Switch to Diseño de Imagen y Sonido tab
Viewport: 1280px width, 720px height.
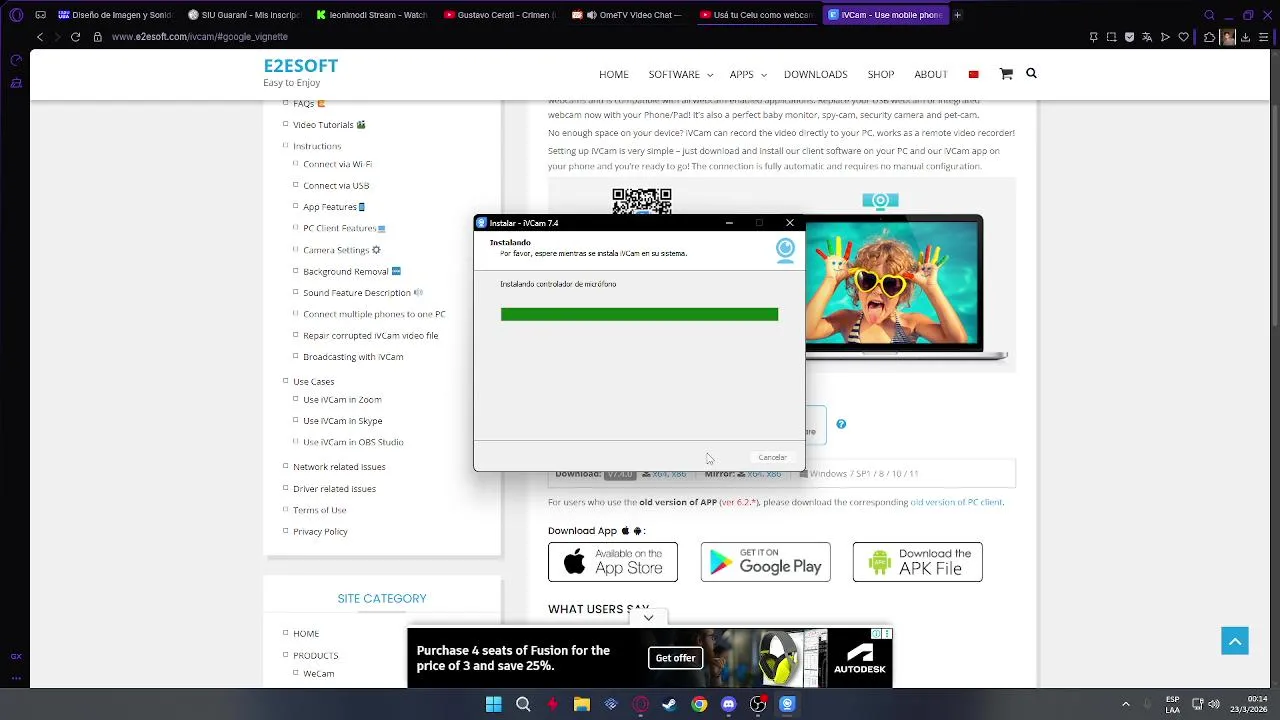click(115, 15)
